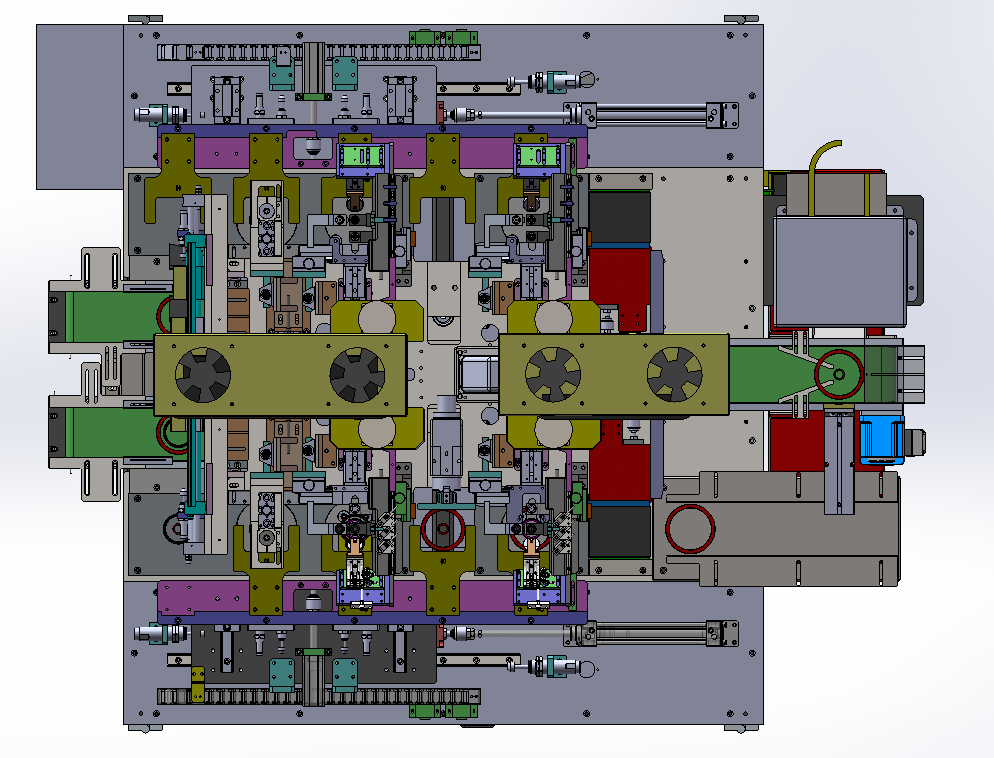994x758 pixels.
Task: Select the right olive fan mounting plate
Action: coord(614,374)
